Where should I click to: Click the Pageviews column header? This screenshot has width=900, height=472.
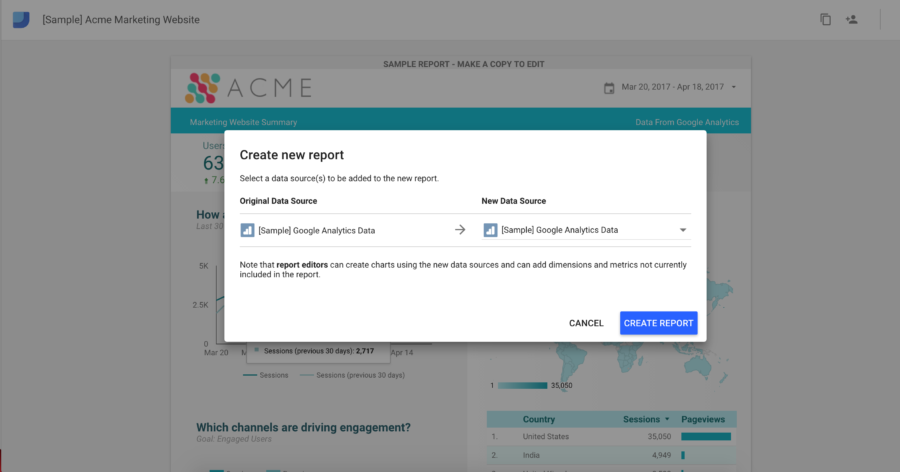[x=703, y=419]
